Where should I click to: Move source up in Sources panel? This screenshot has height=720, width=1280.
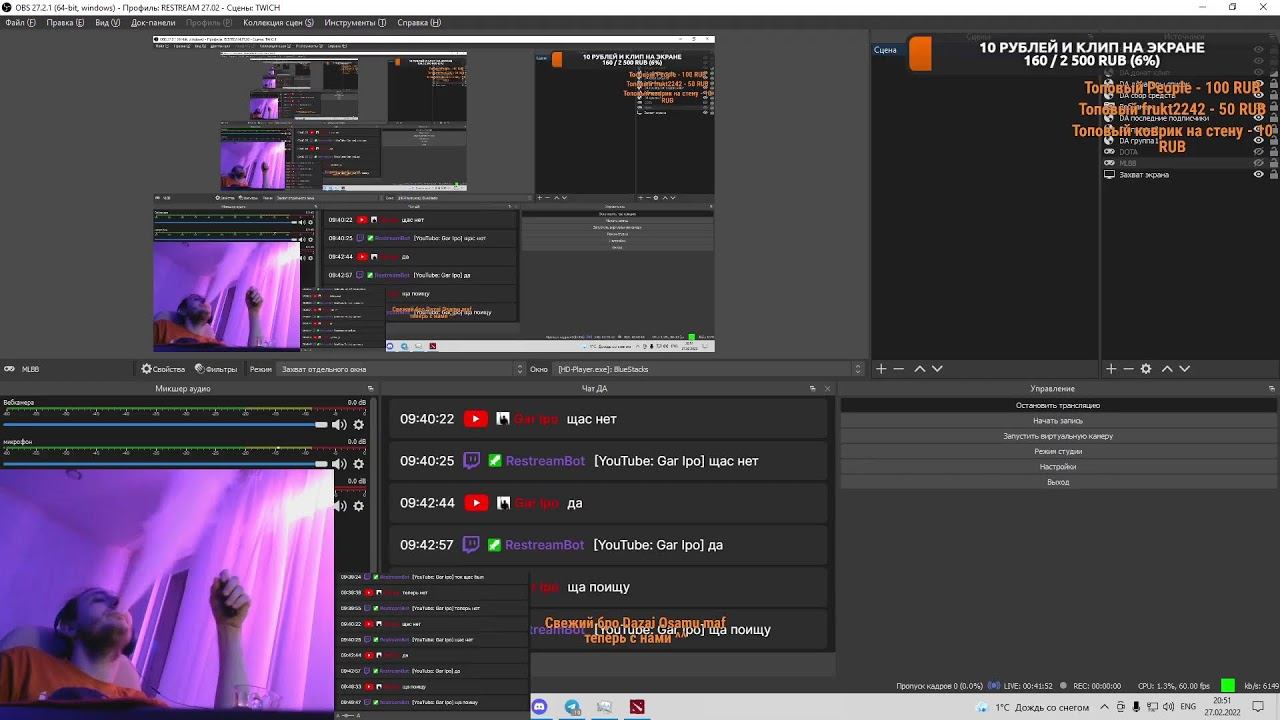coord(1167,369)
